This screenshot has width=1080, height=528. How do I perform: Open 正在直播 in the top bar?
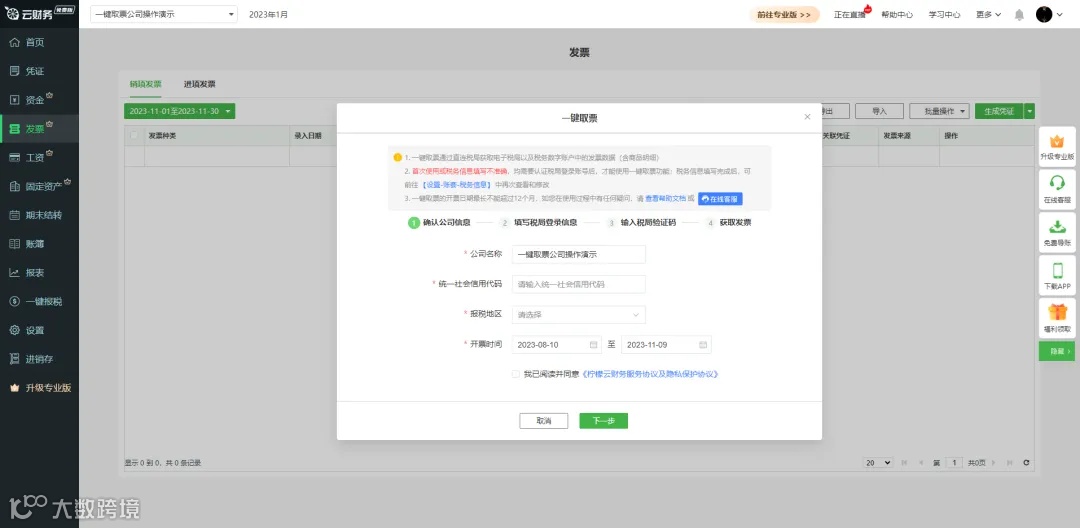coord(849,14)
